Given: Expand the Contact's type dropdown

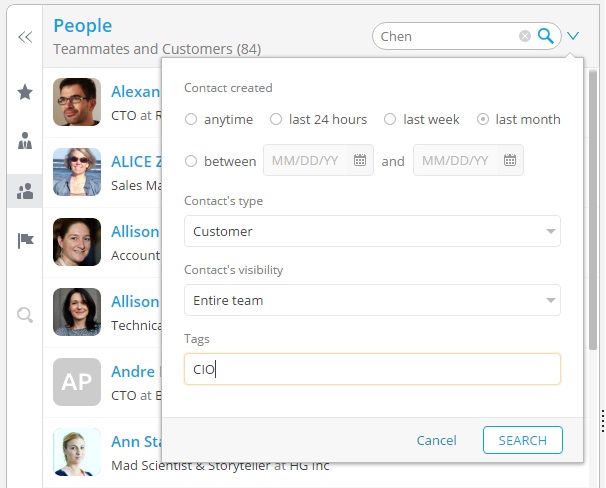Looking at the screenshot, I should coord(372,231).
